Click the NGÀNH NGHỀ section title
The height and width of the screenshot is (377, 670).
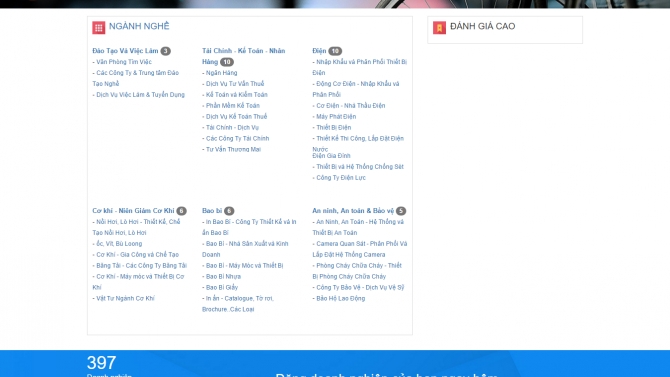click(139, 27)
